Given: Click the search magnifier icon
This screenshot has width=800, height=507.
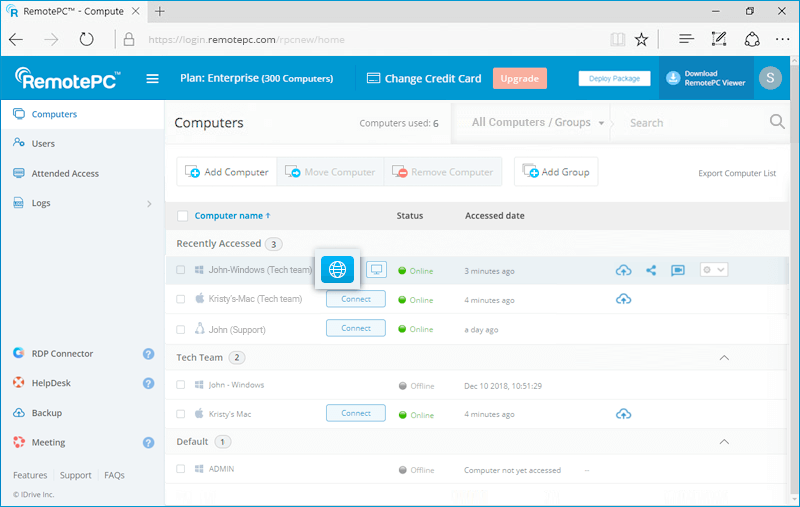Looking at the screenshot, I should coord(777,122).
